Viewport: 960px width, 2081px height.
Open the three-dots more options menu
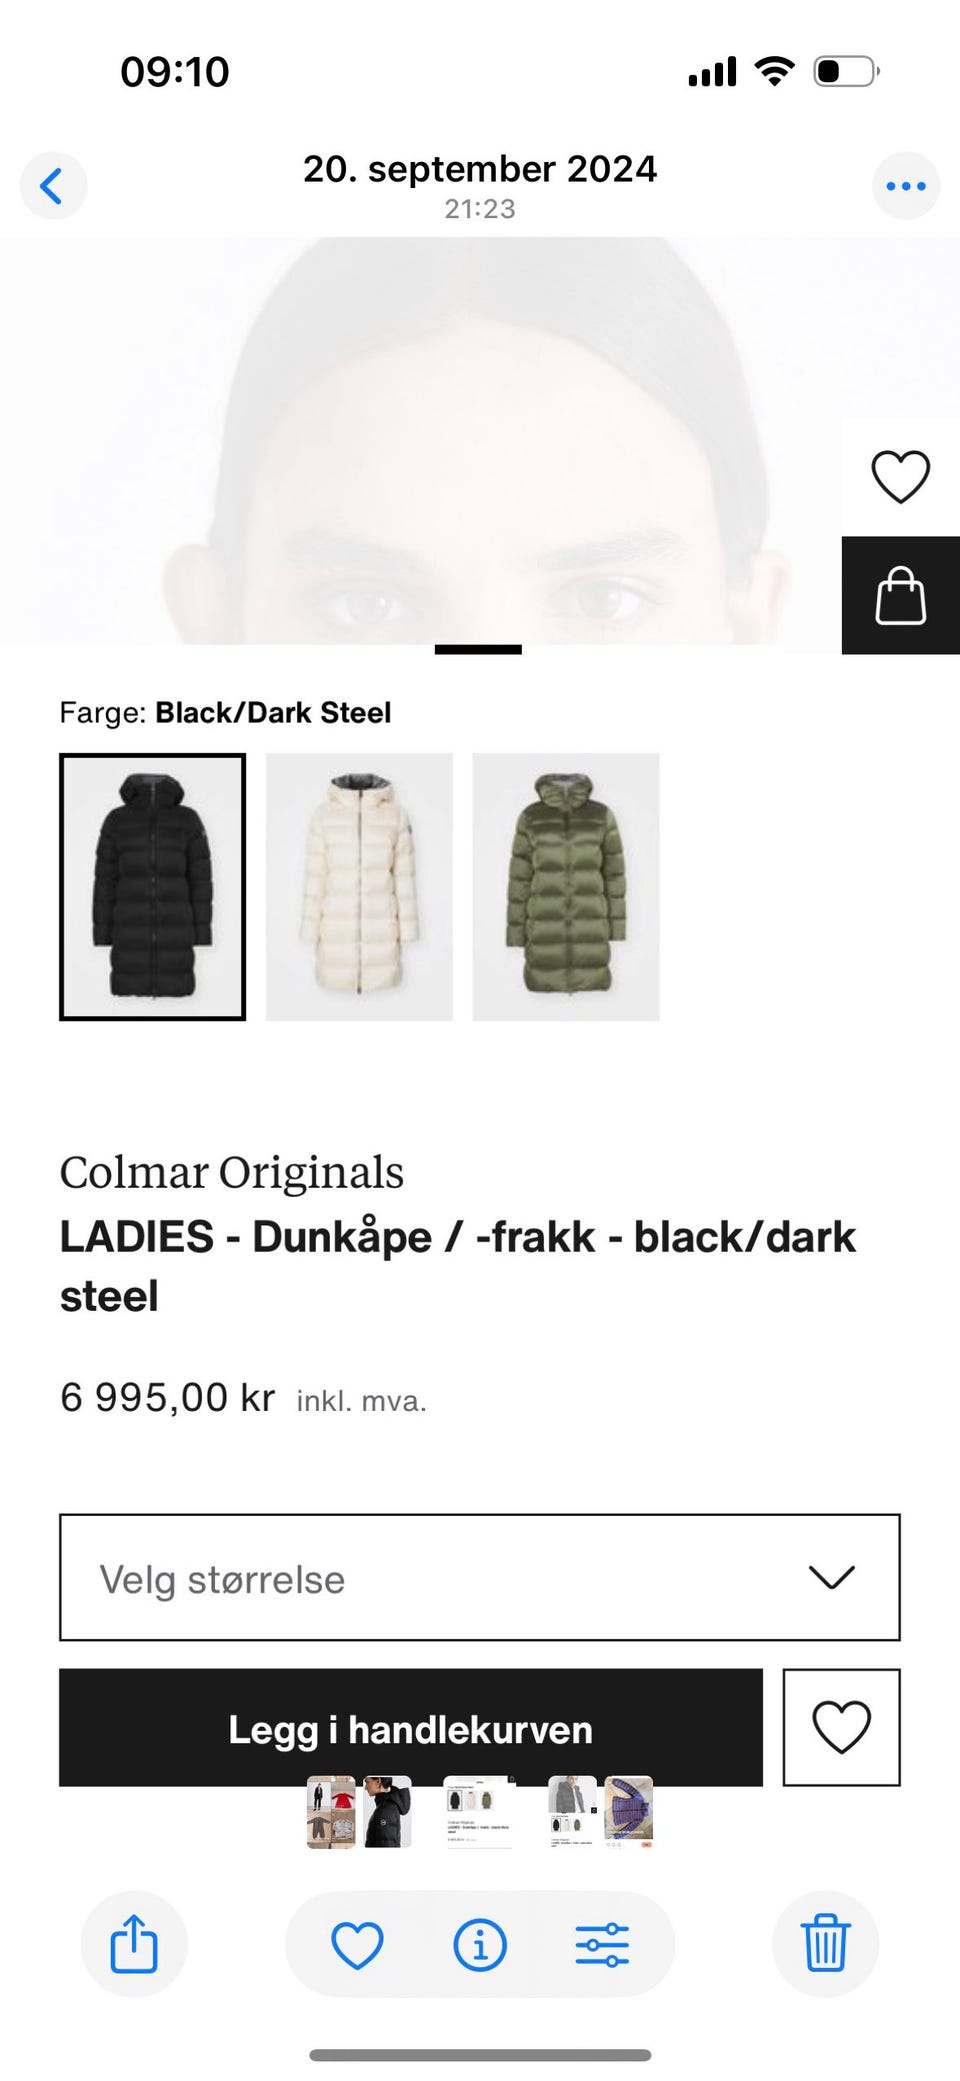tap(905, 186)
